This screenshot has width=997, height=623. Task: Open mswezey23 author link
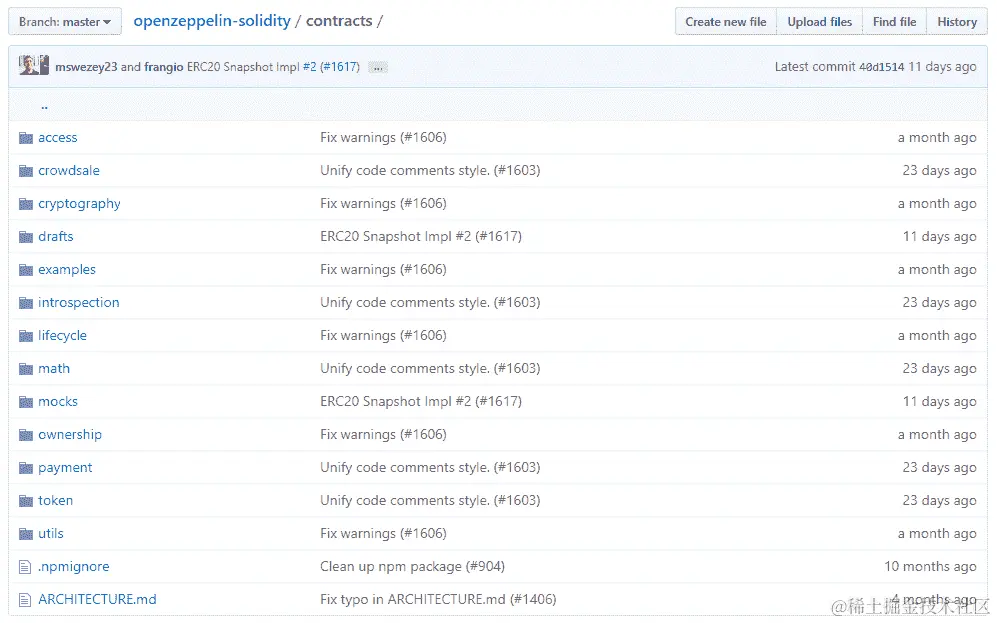(x=86, y=67)
